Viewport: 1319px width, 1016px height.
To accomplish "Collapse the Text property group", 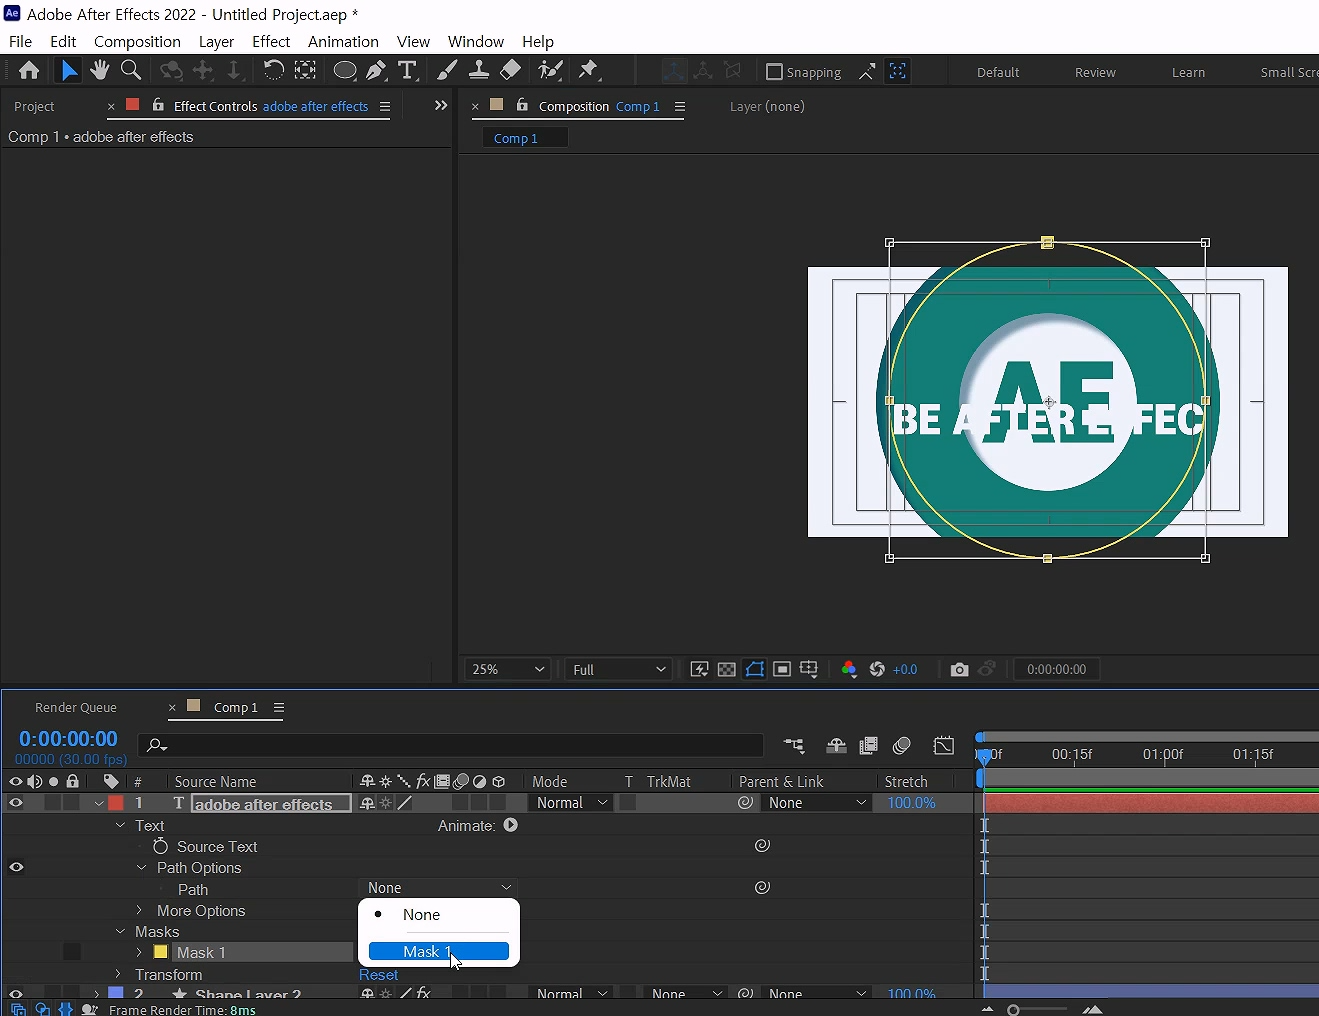I will 120,825.
